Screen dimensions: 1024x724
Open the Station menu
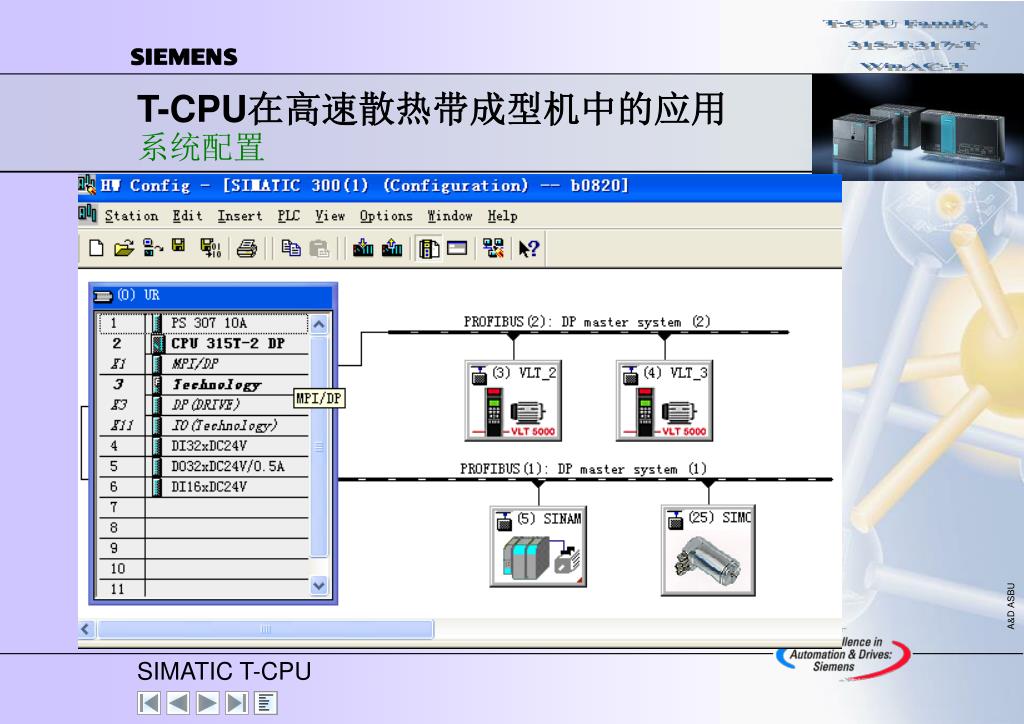pos(131,215)
